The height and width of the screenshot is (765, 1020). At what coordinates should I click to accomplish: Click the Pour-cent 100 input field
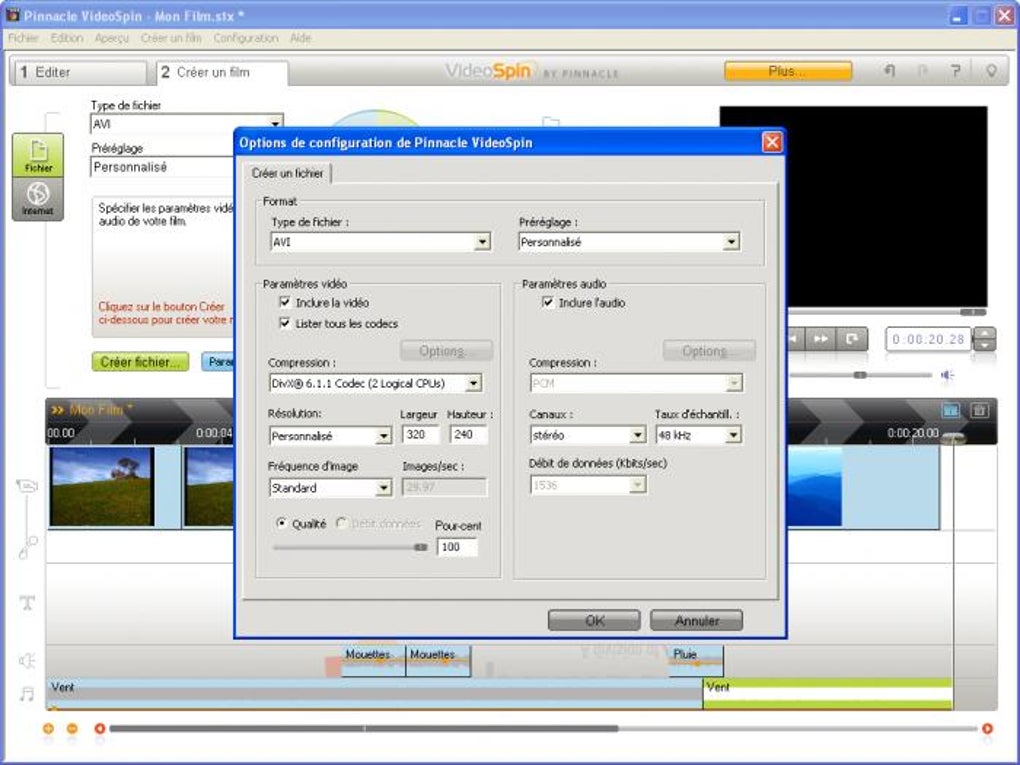pyautogui.click(x=458, y=547)
